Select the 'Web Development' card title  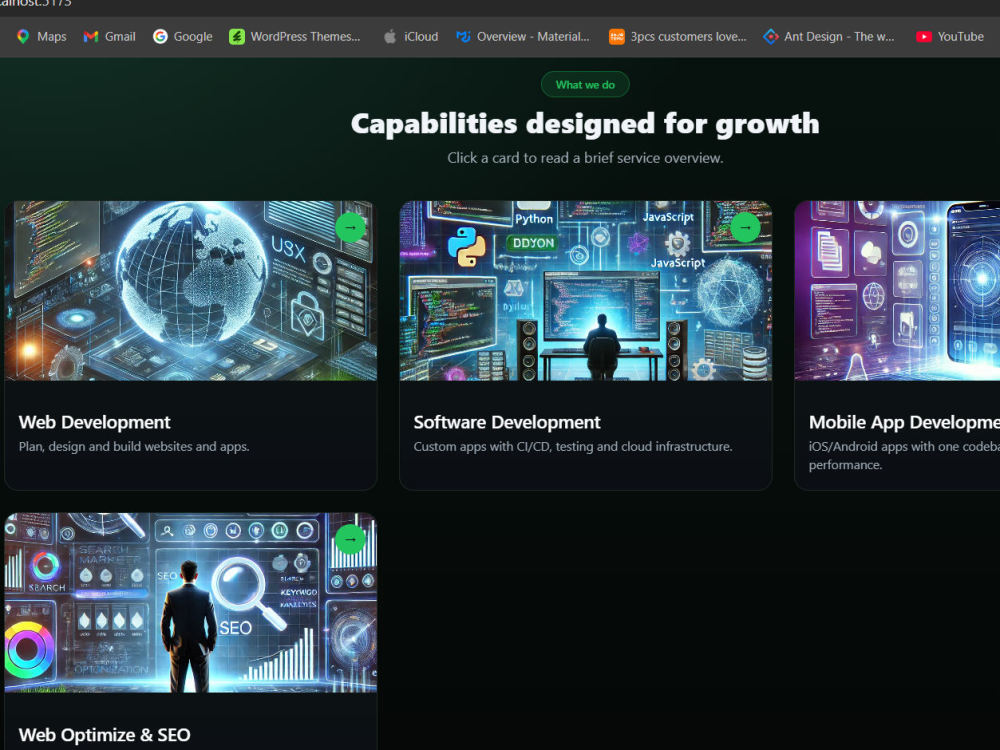(x=94, y=422)
